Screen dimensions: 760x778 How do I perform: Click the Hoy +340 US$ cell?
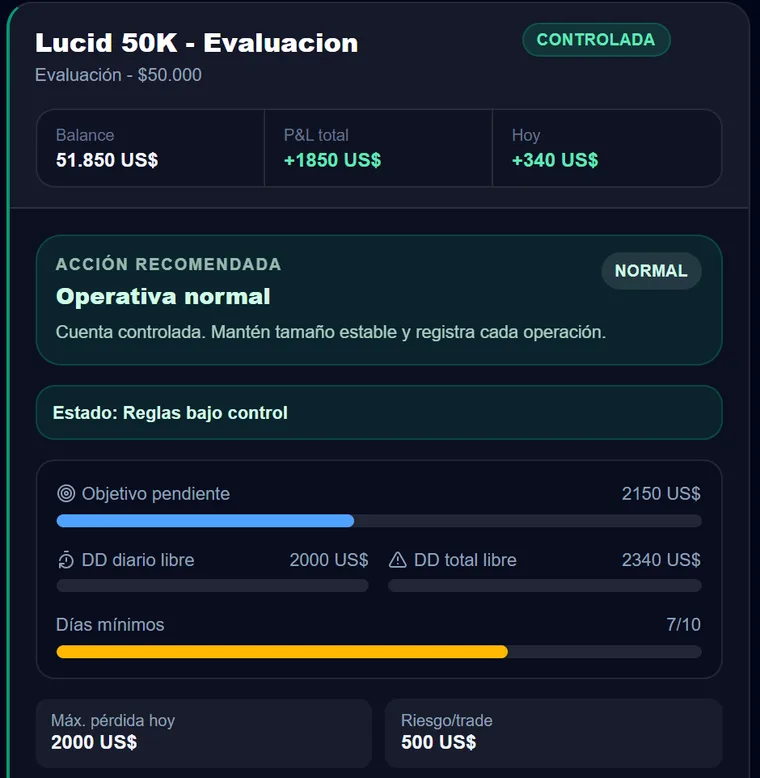(x=607, y=148)
